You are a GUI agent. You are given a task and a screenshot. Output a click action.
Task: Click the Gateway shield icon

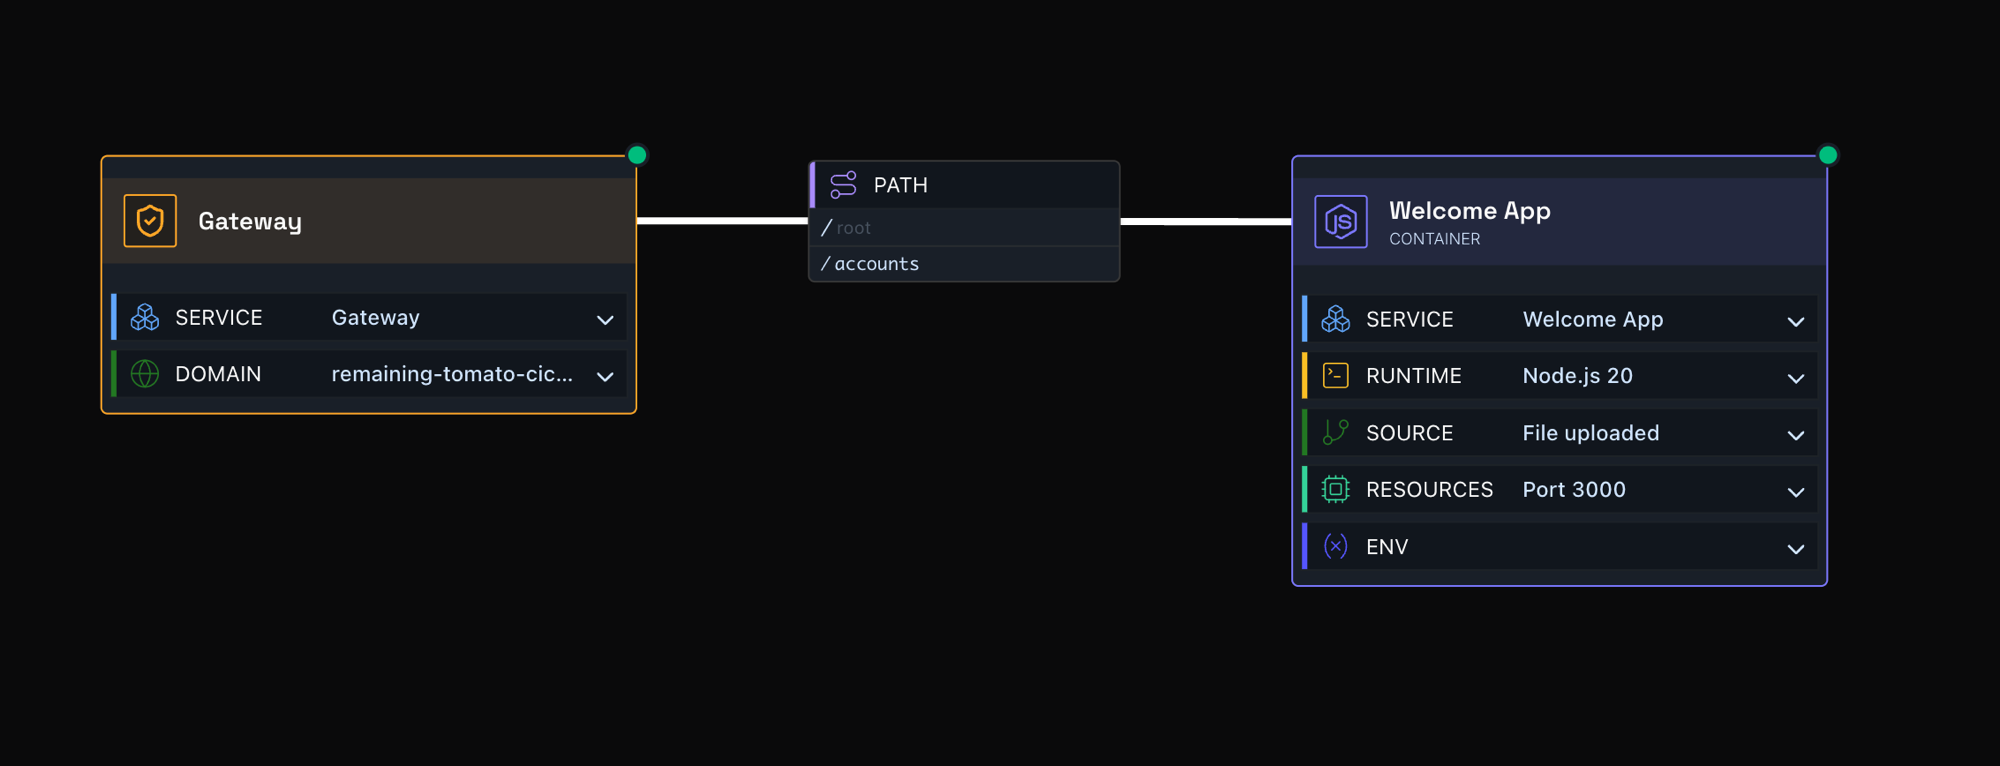click(x=150, y=221)
